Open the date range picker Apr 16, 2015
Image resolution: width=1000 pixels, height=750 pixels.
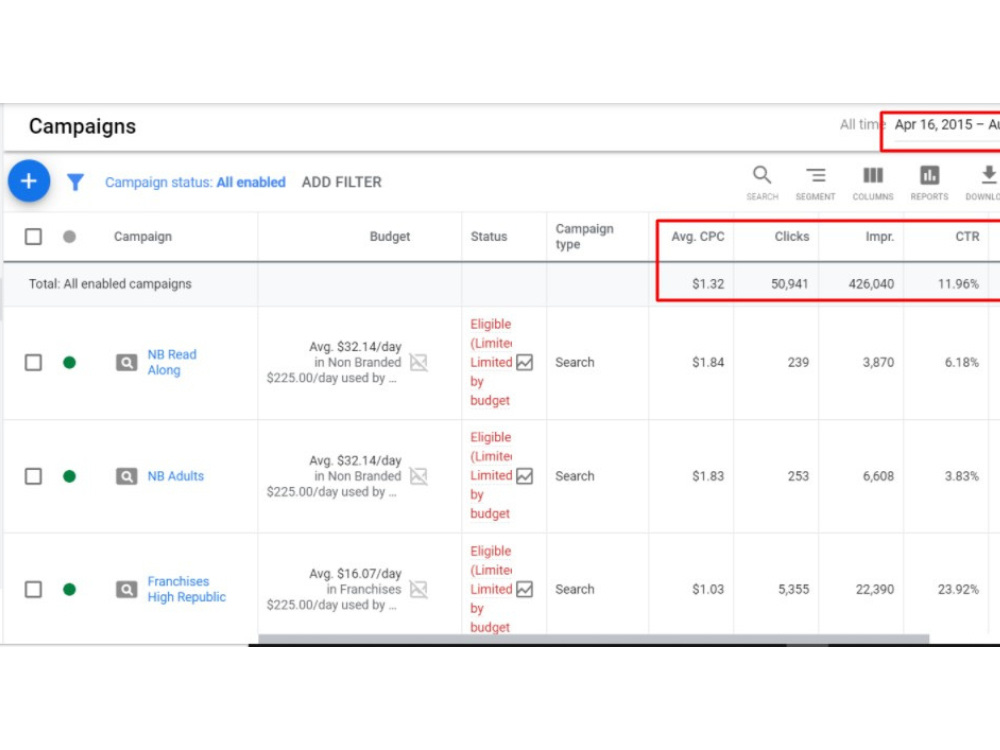946,125
